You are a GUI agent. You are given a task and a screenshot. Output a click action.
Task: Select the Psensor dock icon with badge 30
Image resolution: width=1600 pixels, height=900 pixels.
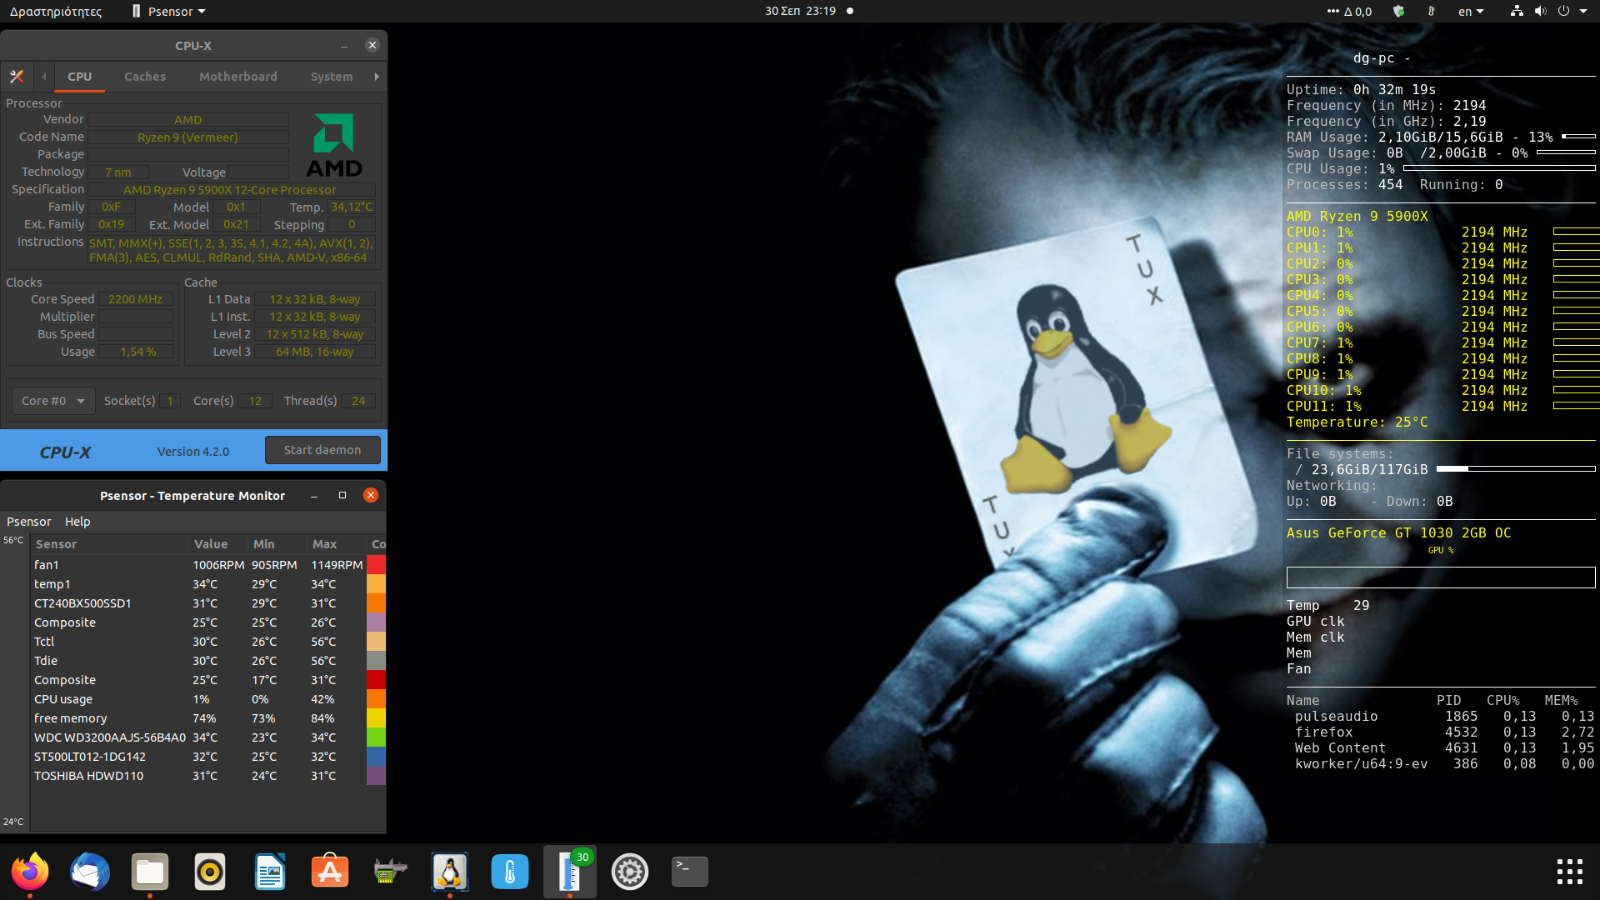570,872
